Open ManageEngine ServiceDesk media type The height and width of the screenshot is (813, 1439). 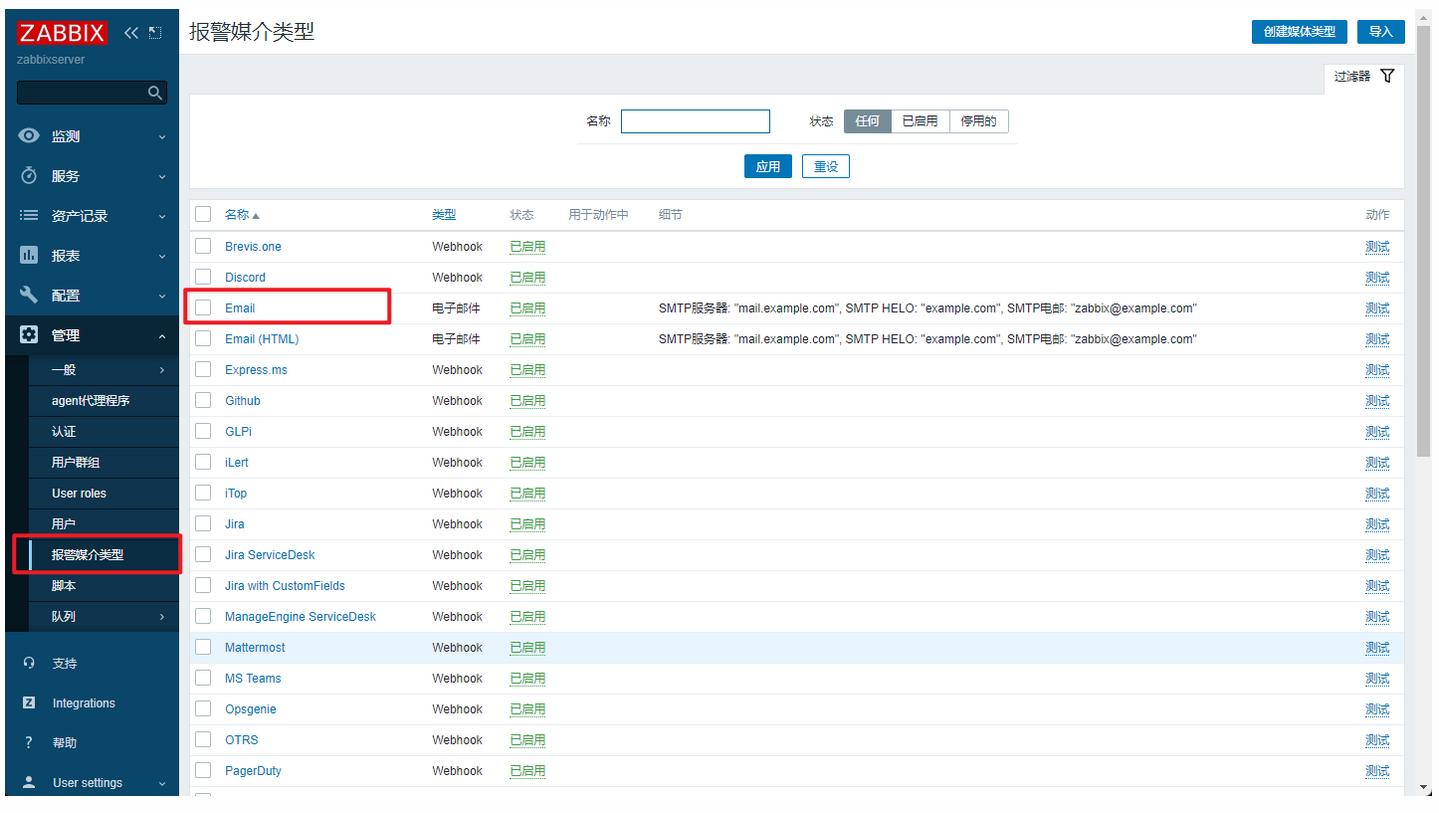pos(300,617)
